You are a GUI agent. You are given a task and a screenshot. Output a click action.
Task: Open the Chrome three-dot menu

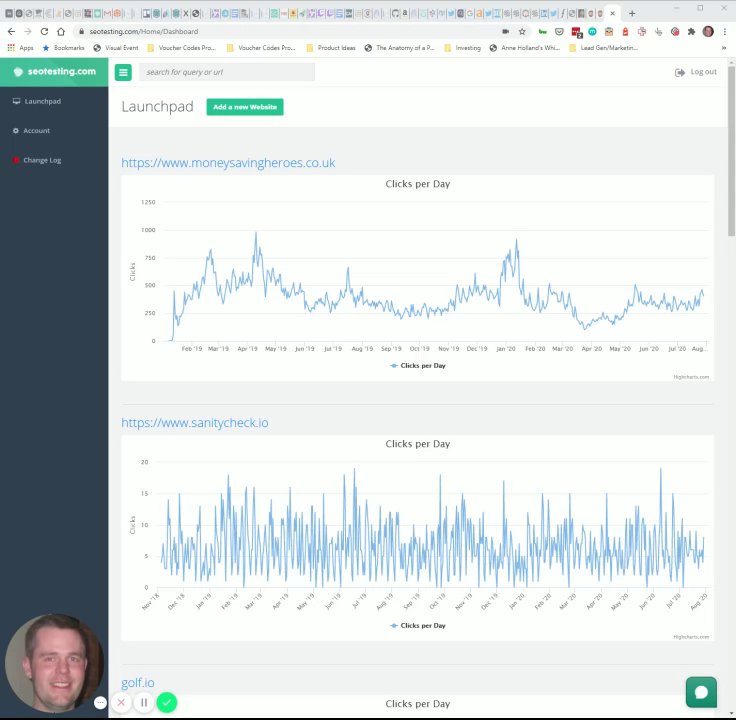[725, 31]
